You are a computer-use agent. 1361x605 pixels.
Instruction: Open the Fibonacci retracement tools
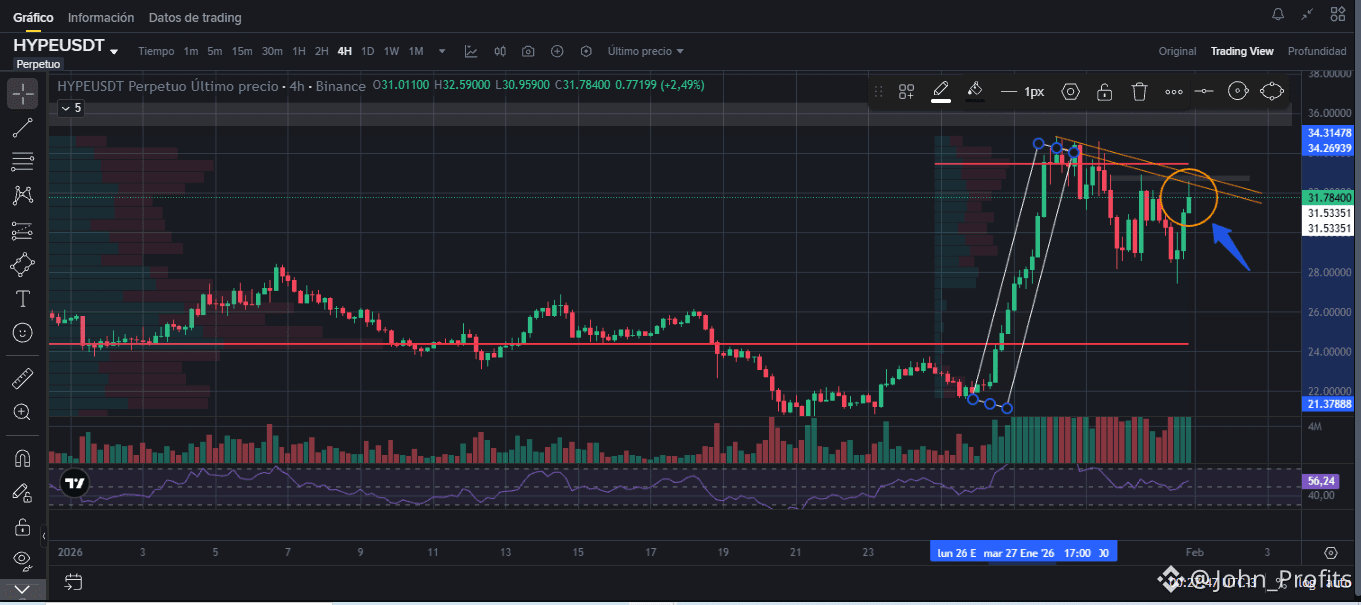point(22,161)
